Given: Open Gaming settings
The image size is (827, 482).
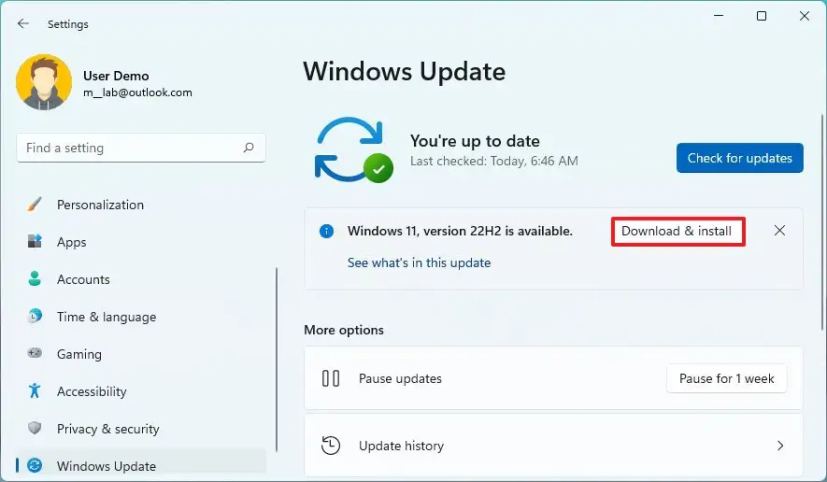Looking at the screenshot, I should tap(79, 354).
